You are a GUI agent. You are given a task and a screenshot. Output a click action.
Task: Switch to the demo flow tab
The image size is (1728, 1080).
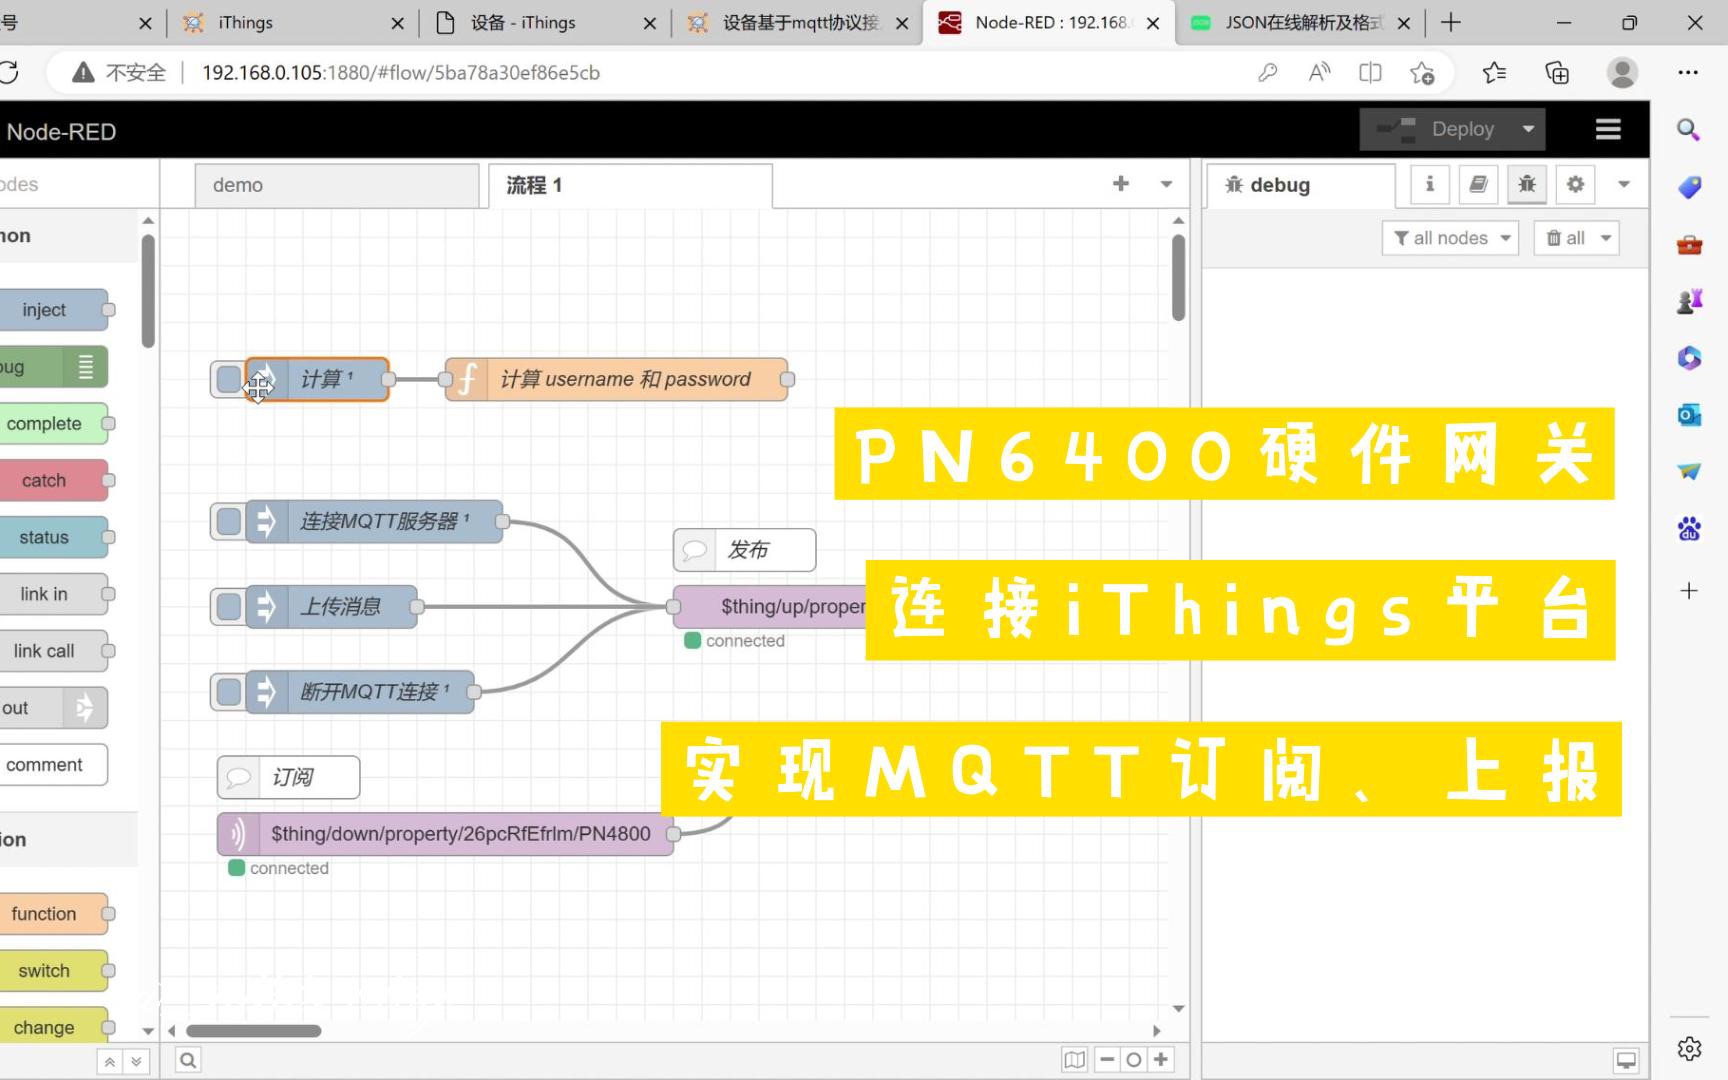(x=336, y=185)
